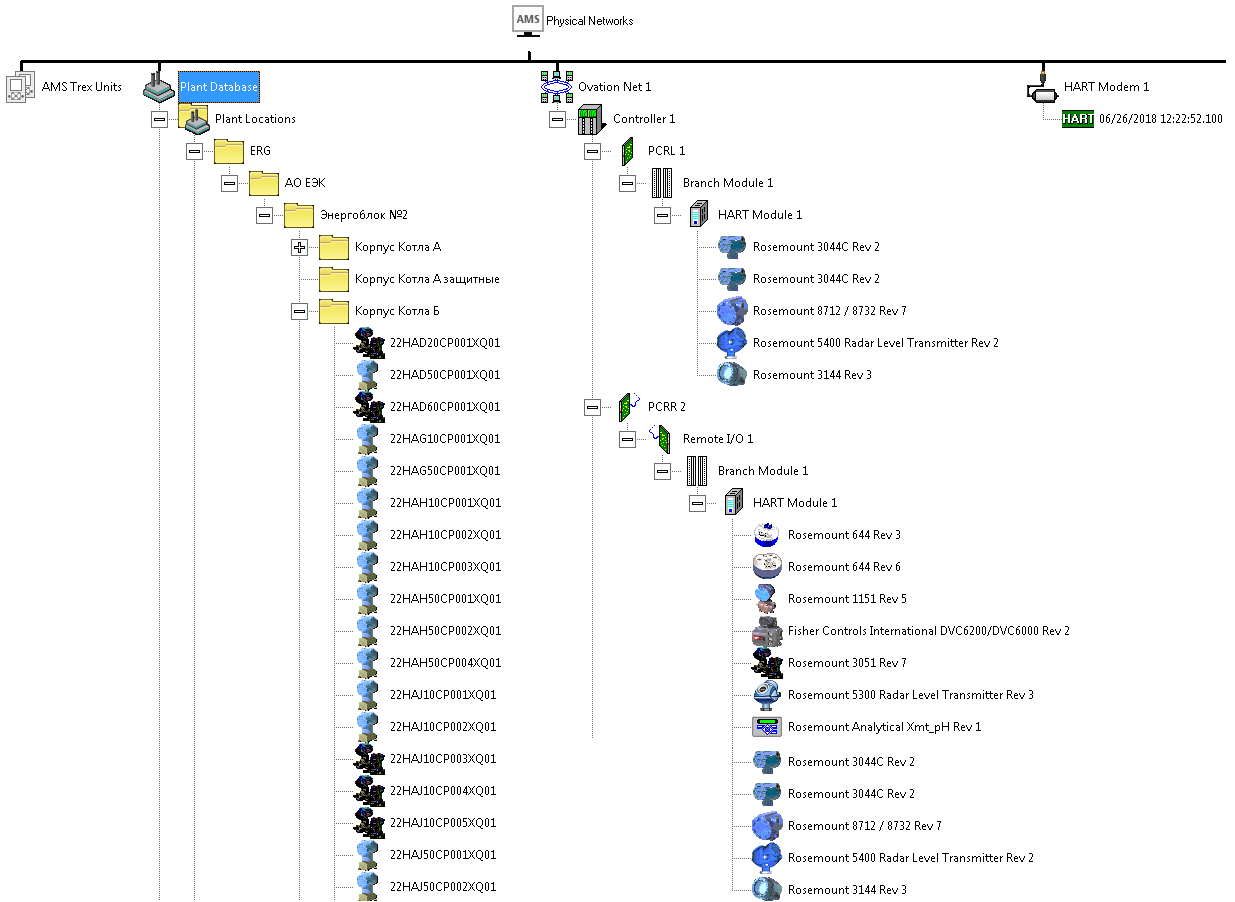Select the 22HAD20CP001XQ01 device icon
This screenshot has width=1235, height=902.
[x=369, y=343]
